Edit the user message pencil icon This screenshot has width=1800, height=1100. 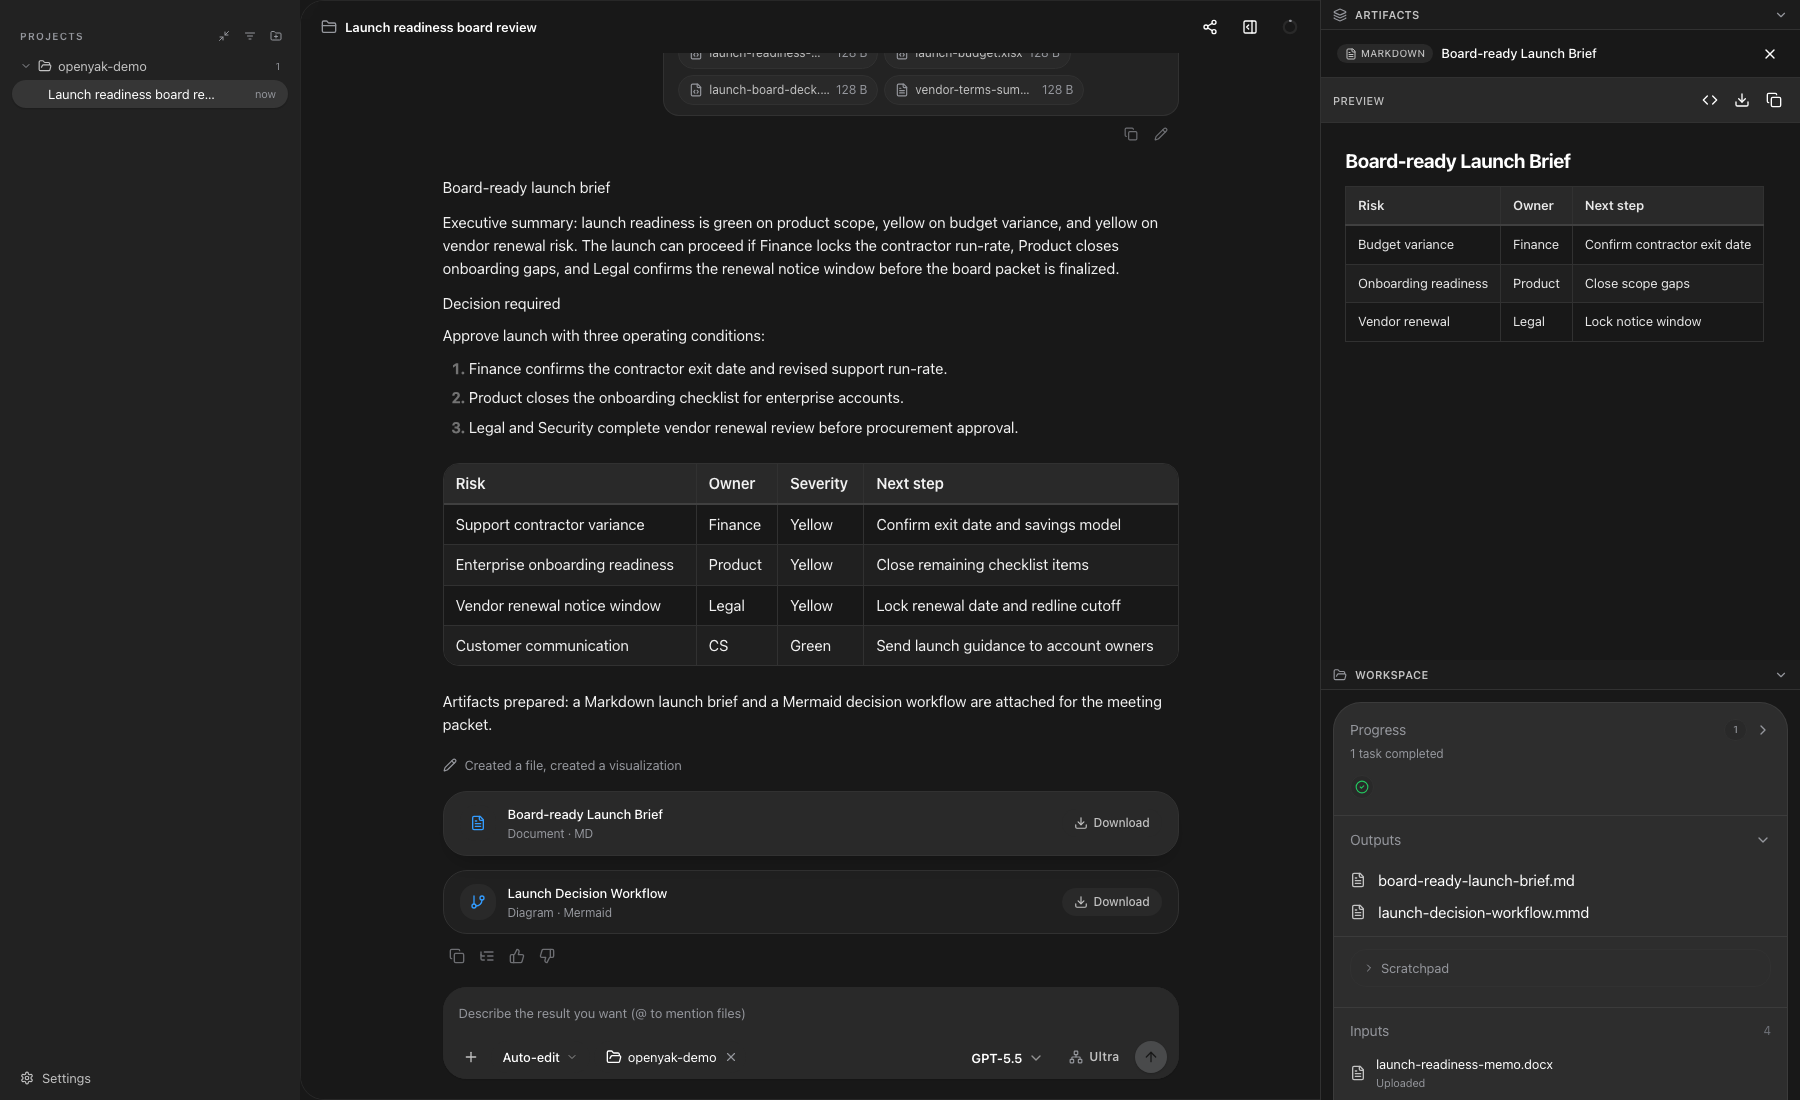pos(1161,134)
